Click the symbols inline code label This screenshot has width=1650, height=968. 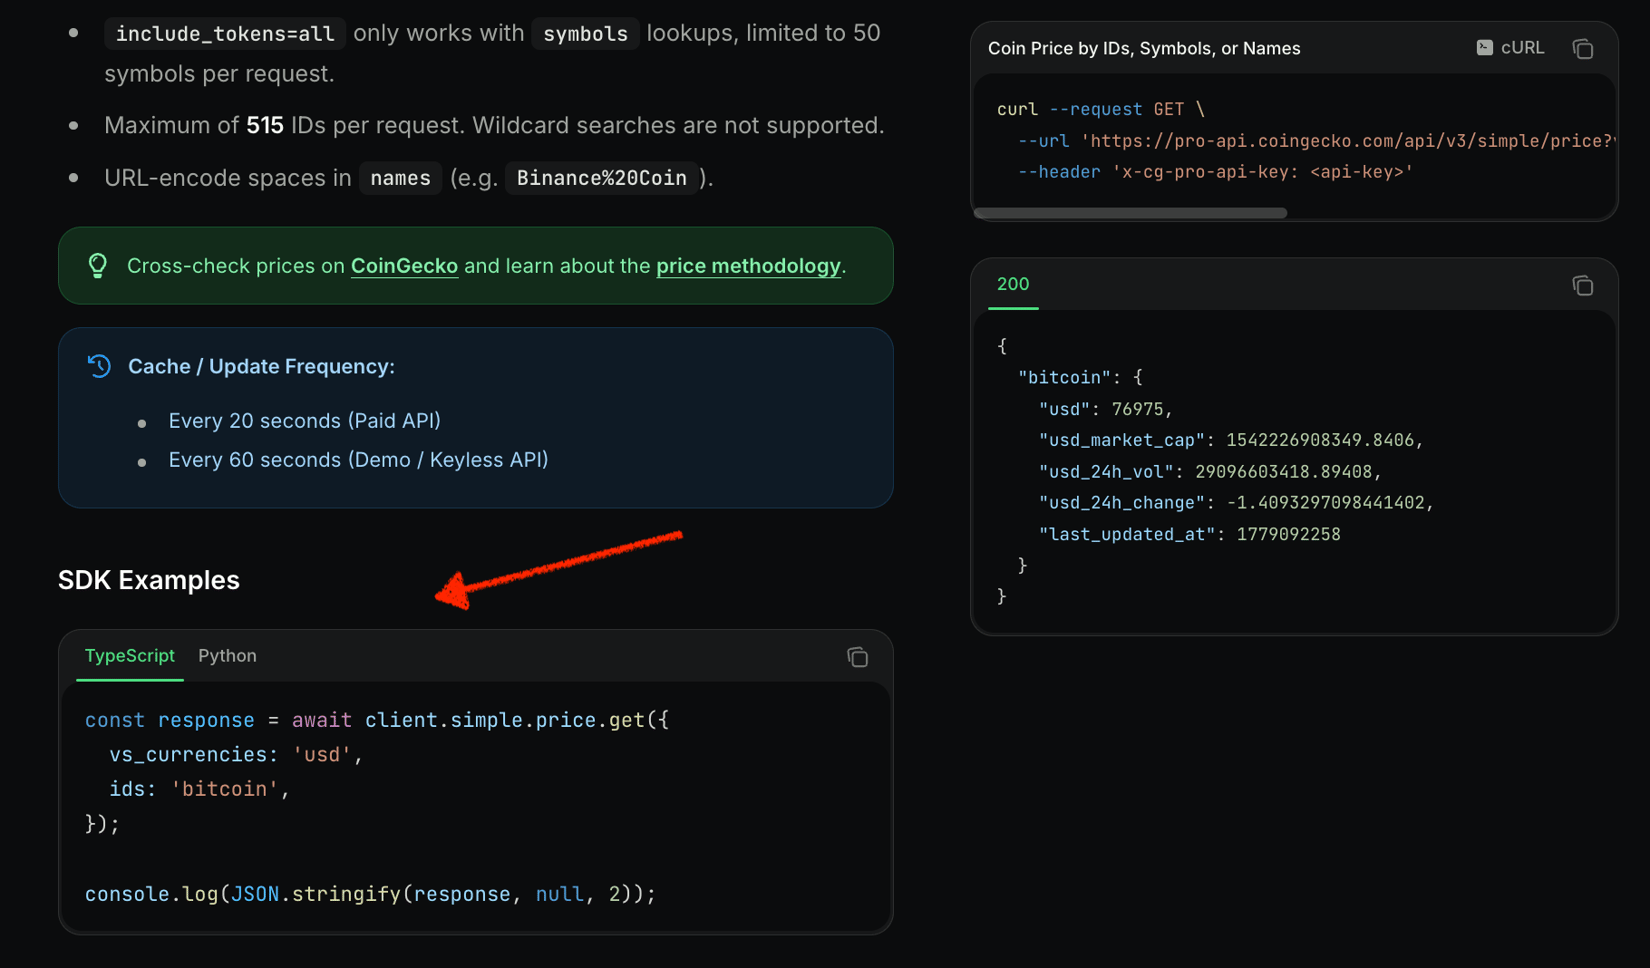pos(585,33)
